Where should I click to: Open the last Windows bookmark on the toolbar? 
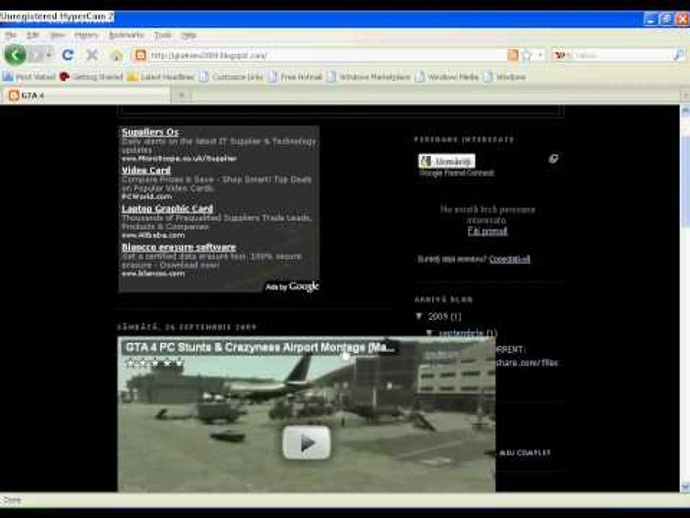pos(505,77)
